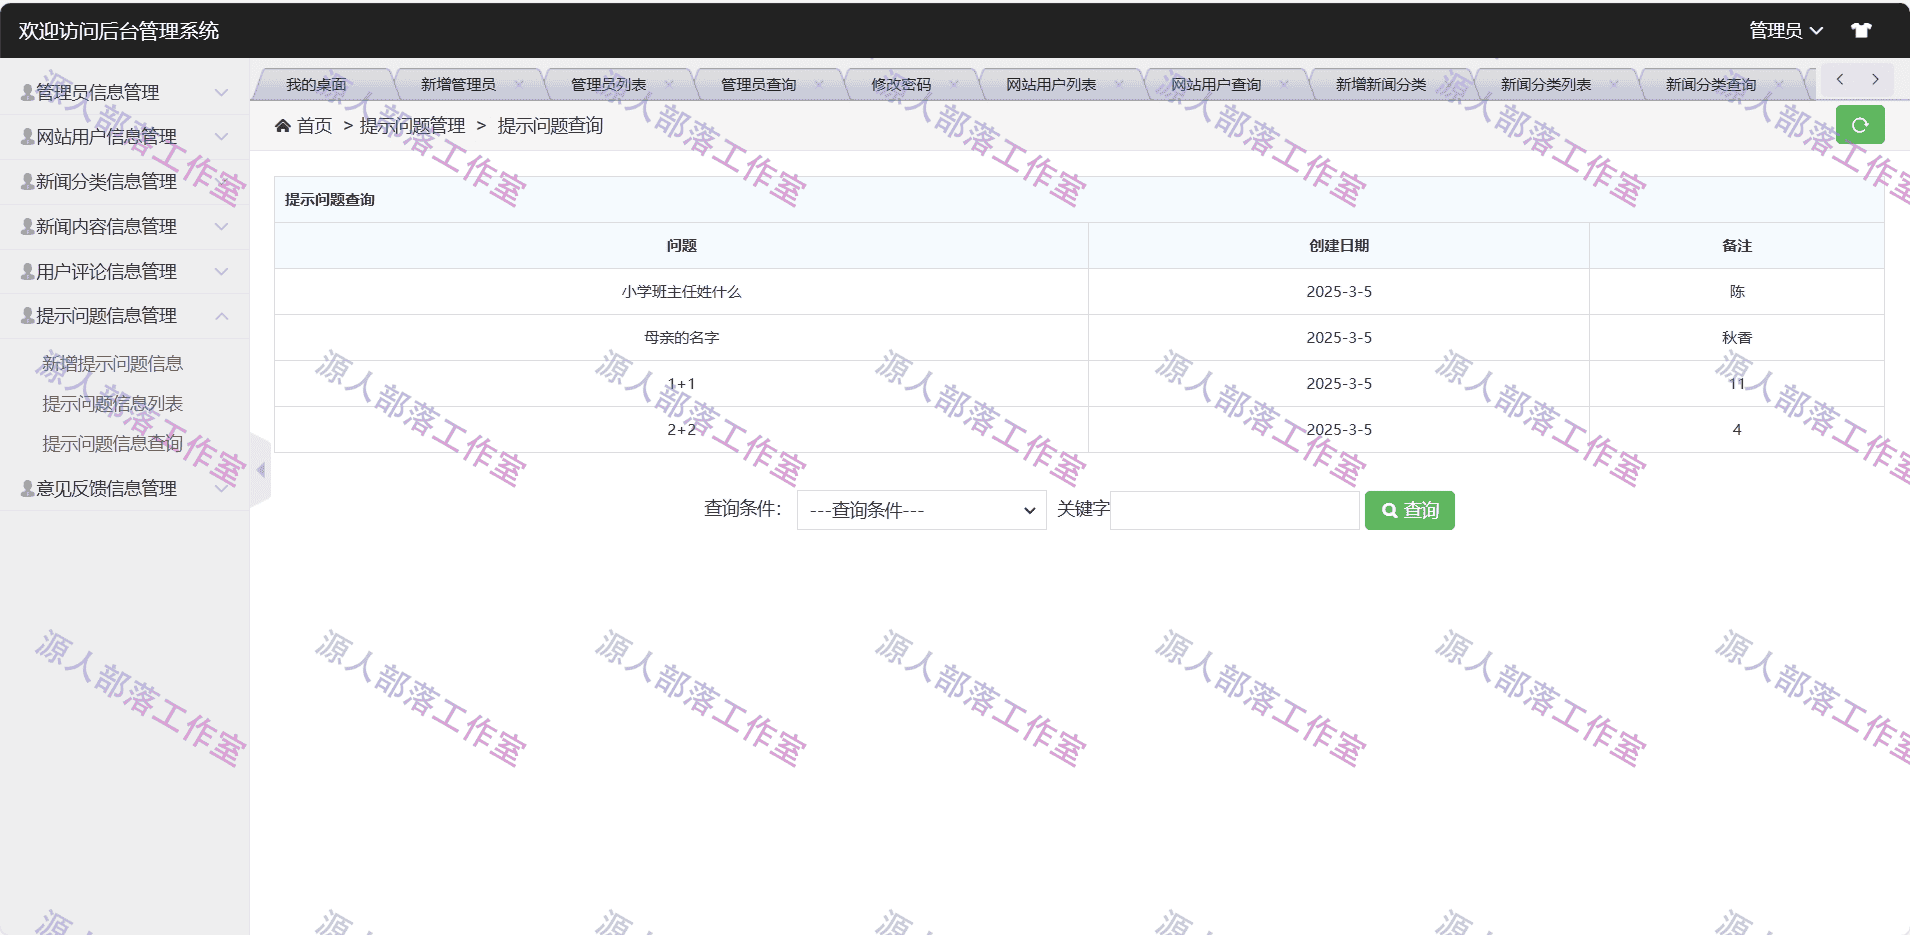The width and height of the screenshot is (1910, 935).
Task: Select the 小学班主任姓什么 question cell
Action: [x=681, y=291]
